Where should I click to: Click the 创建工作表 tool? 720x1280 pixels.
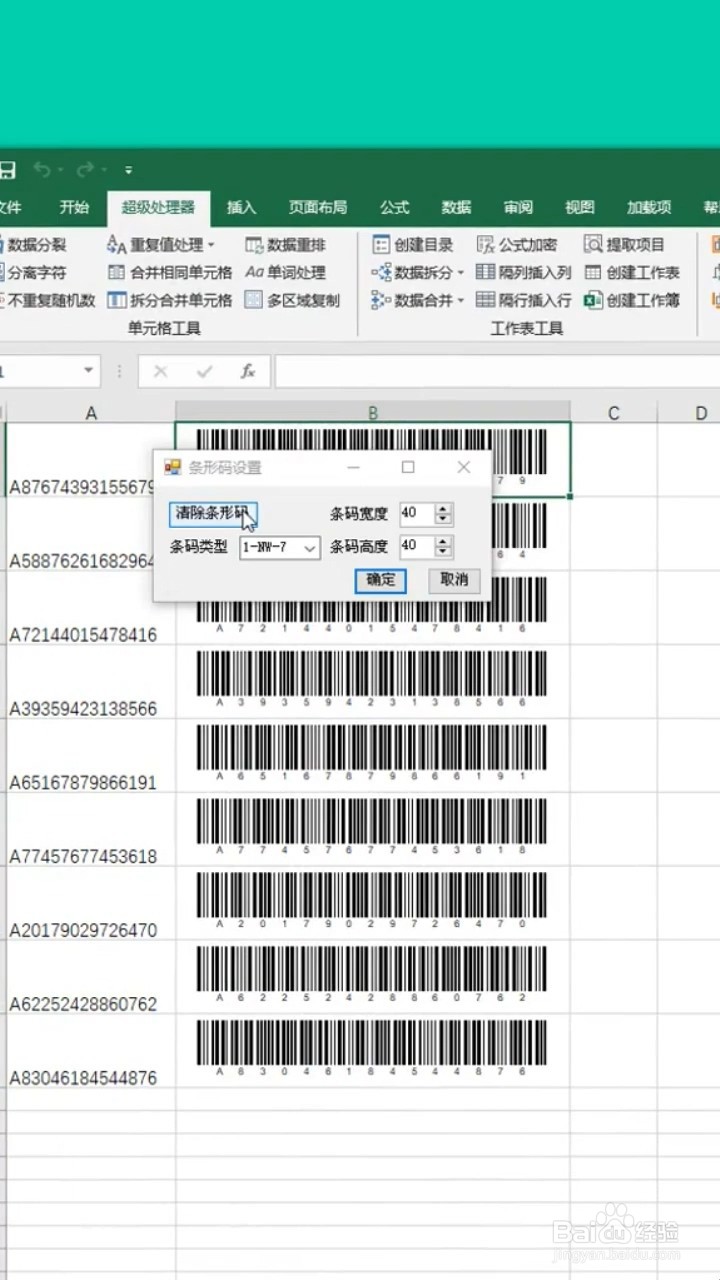(631, 272)
